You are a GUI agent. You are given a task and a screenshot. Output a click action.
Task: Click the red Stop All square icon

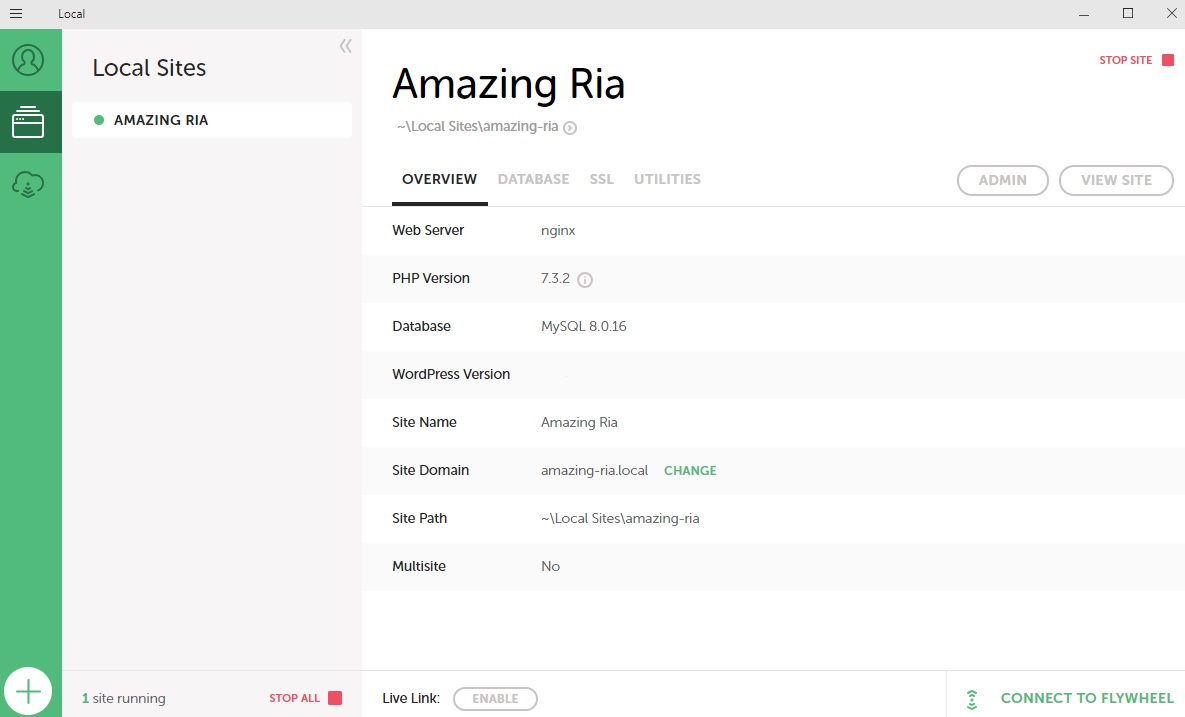pyautogui.click(x=335, y=698)
